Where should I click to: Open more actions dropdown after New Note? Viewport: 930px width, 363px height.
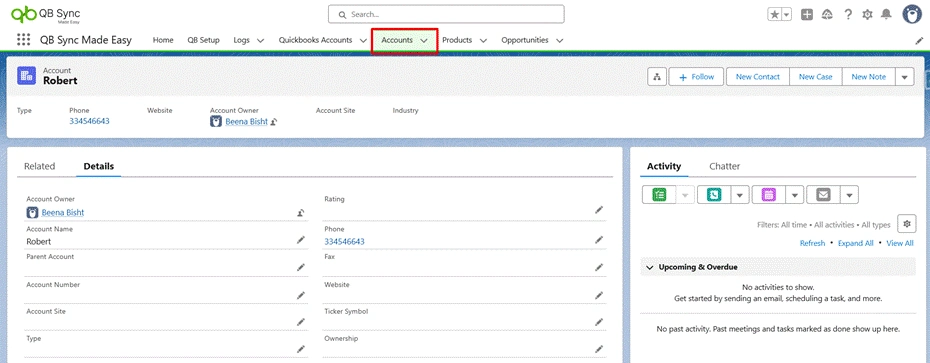[904, 77]
